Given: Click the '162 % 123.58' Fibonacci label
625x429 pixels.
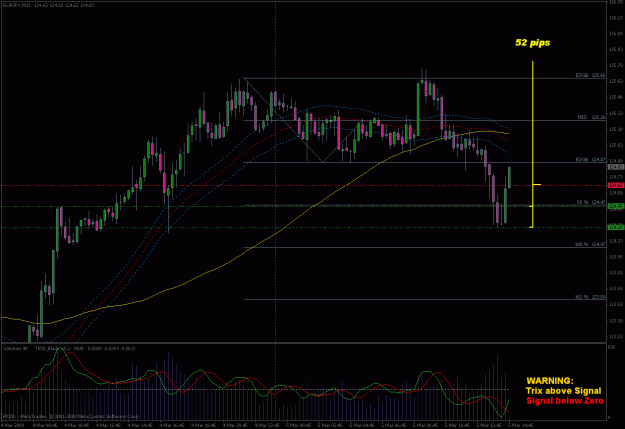Looking at the screenshot, I should pyautogui.click(x=590, y=297).
